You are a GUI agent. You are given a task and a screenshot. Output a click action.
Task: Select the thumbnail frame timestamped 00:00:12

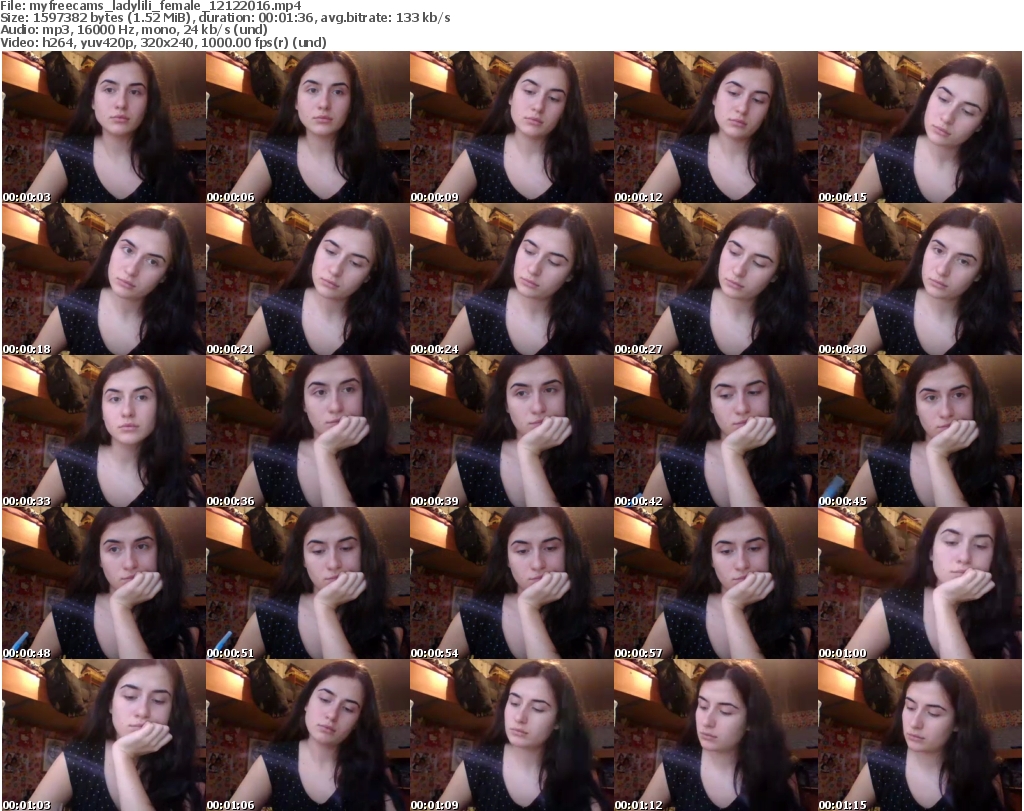[715, 127]
